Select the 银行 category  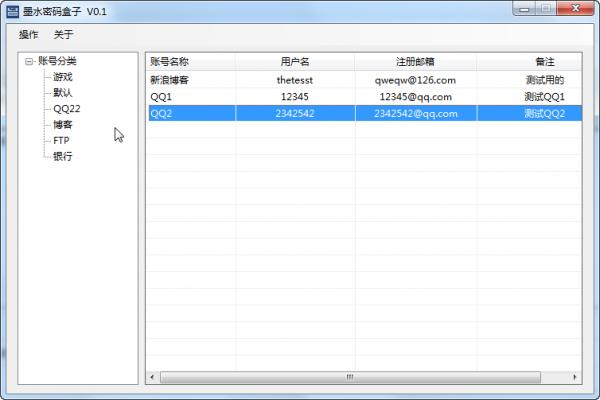63,157
